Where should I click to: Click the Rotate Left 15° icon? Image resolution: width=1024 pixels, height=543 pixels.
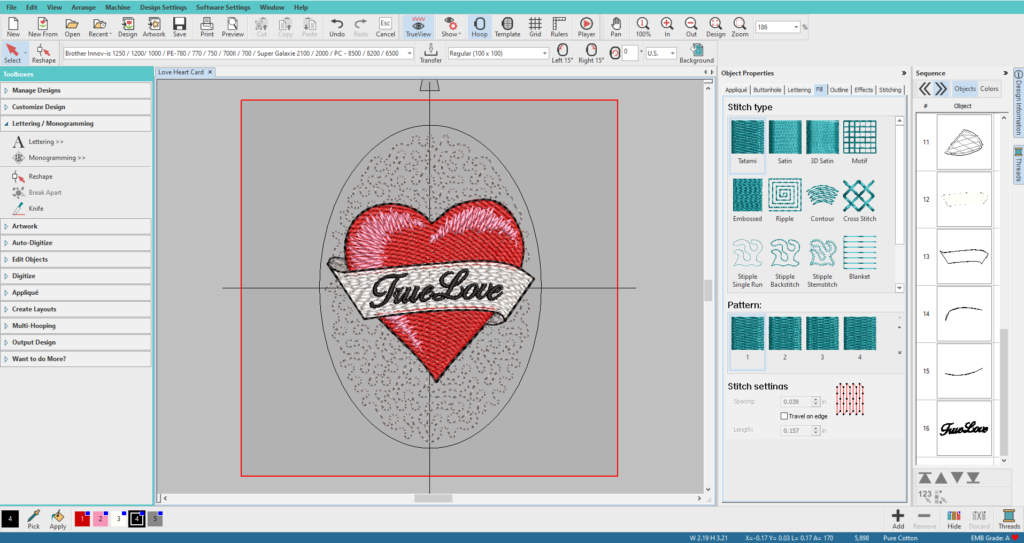tap(562, 52)
